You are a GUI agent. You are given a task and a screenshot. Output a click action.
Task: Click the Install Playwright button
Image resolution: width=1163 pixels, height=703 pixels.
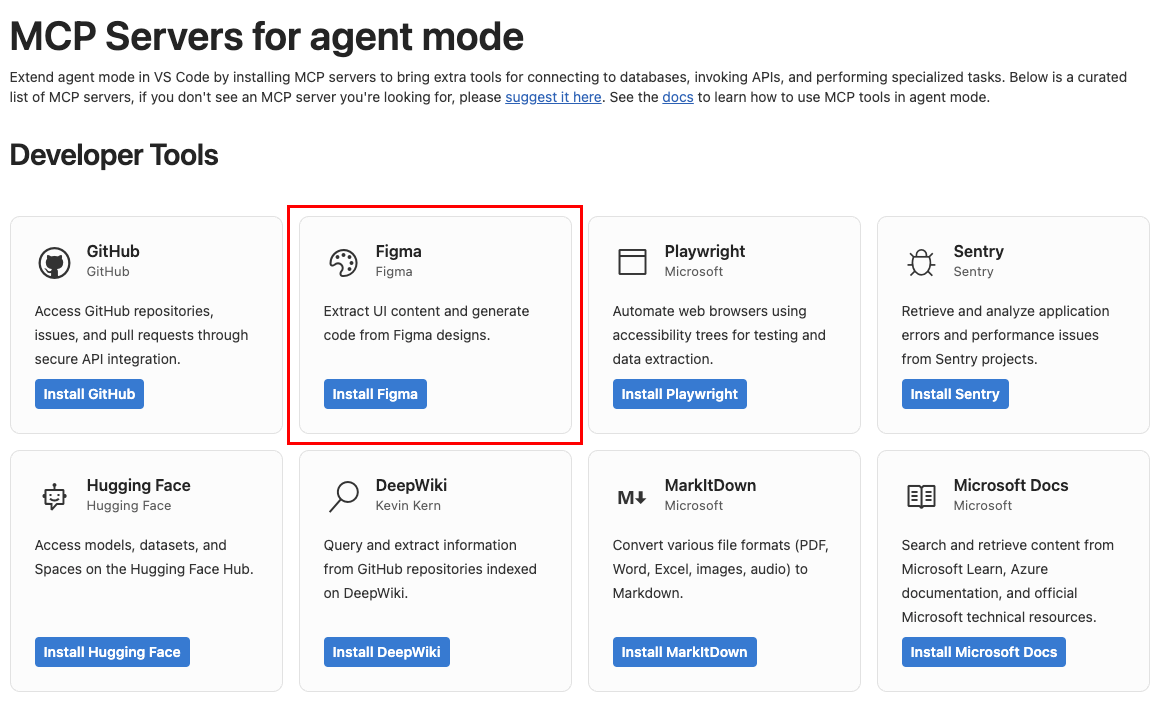(679, 394)
